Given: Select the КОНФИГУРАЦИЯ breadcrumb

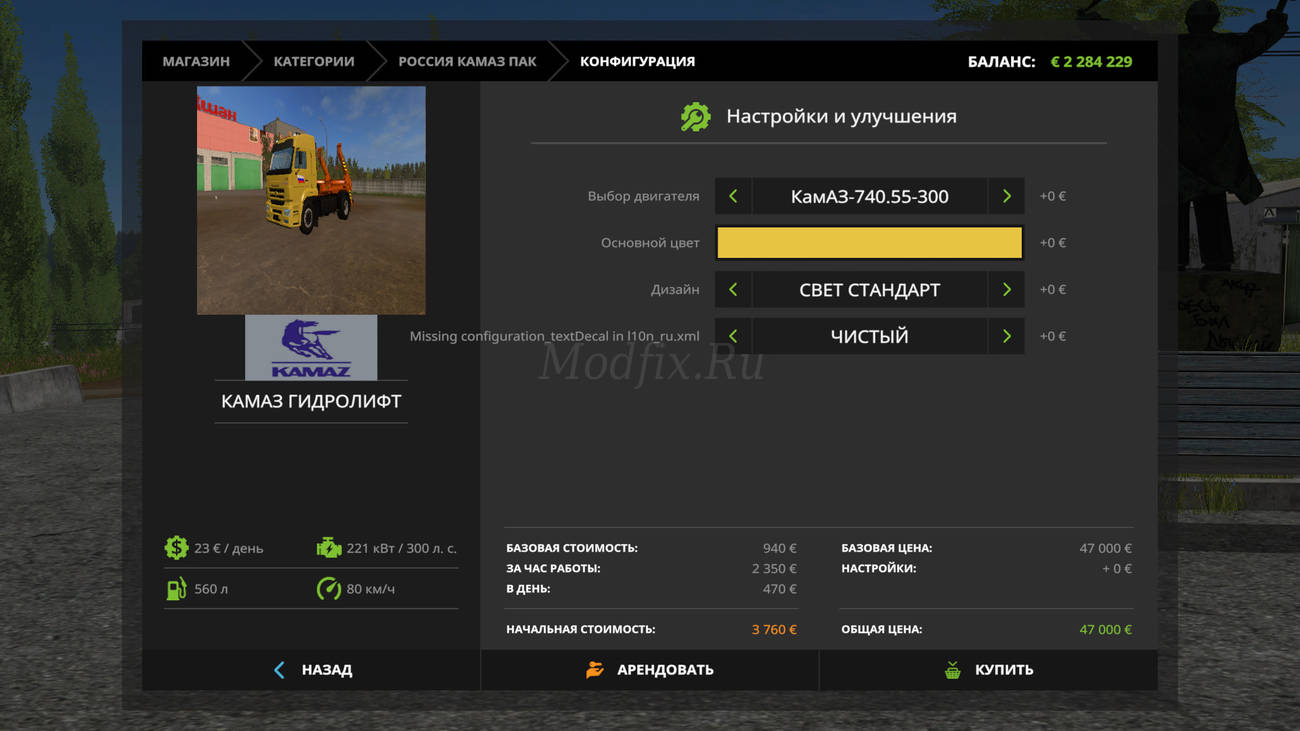Looking at the screenshot, I should tap(637, 61).
